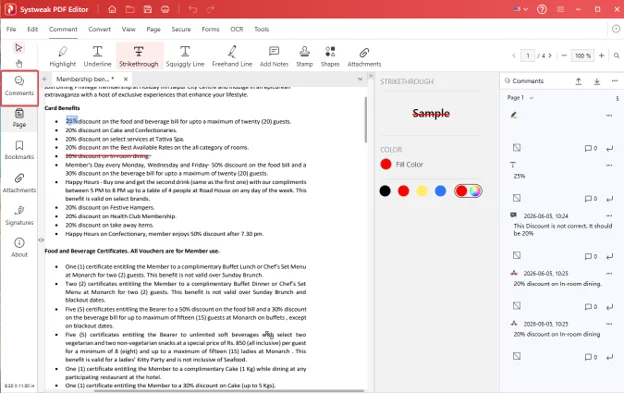
Task: Redo the last action
Action: (x=210, y=9)
